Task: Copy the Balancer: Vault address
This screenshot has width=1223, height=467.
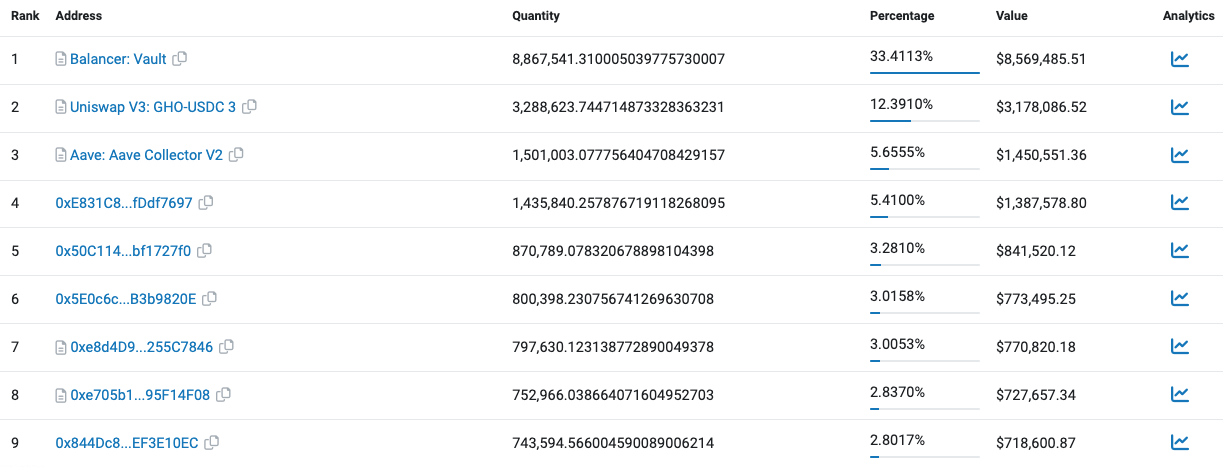Action: tap(180, 59)
